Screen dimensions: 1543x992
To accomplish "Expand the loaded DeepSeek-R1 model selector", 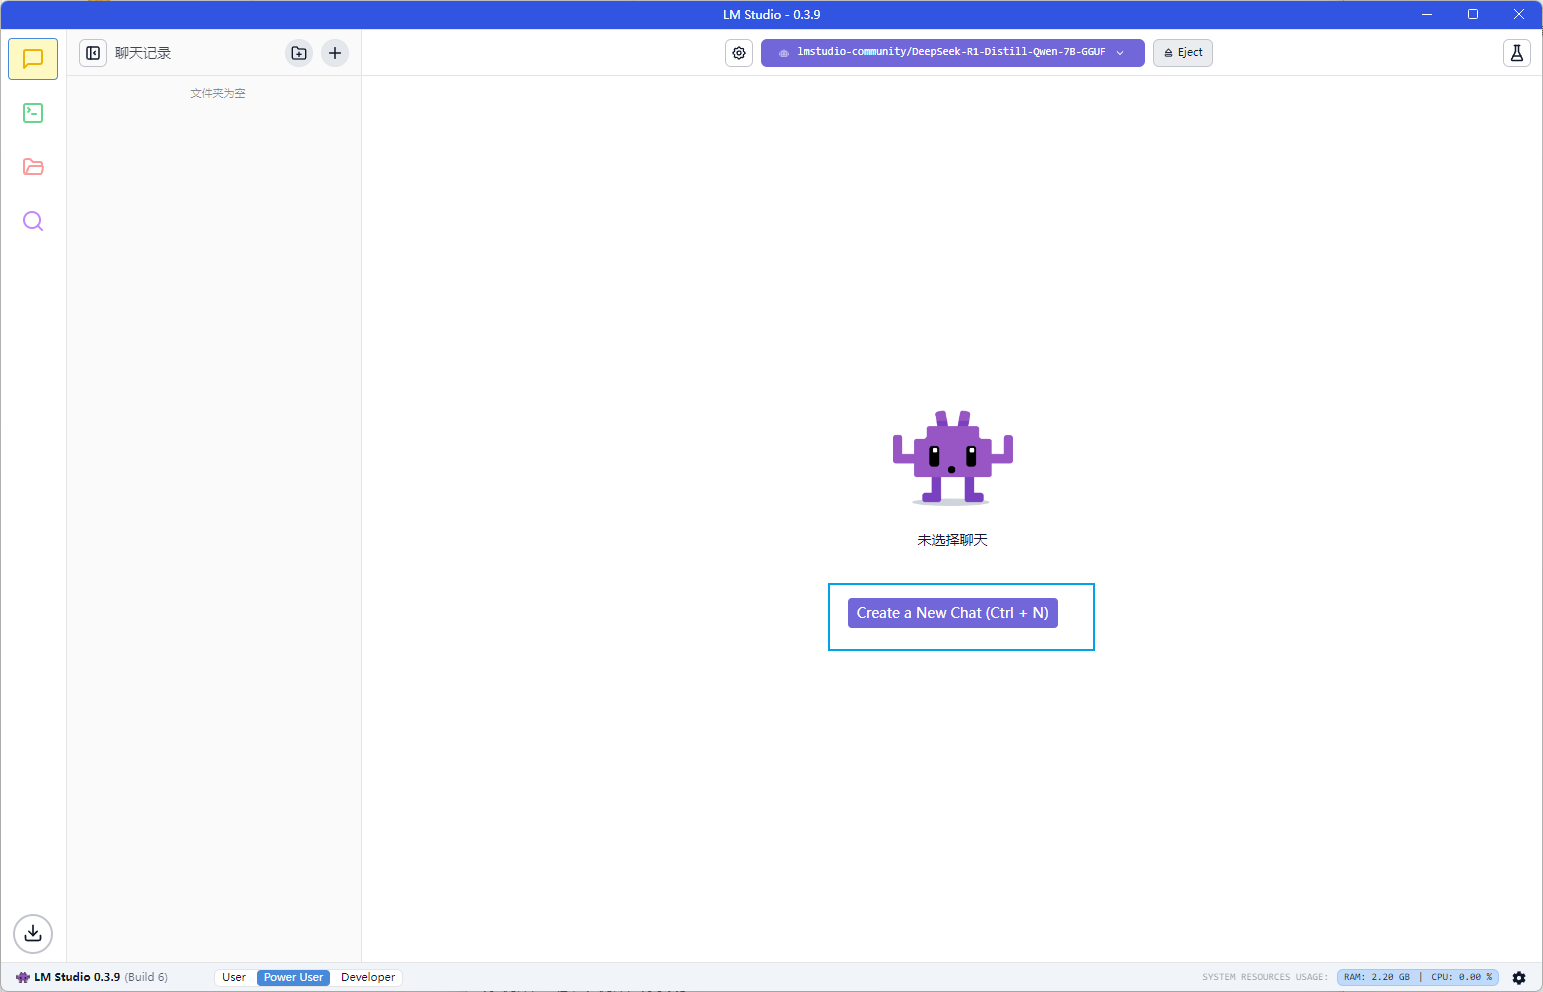I will click(x=952, y=53).
